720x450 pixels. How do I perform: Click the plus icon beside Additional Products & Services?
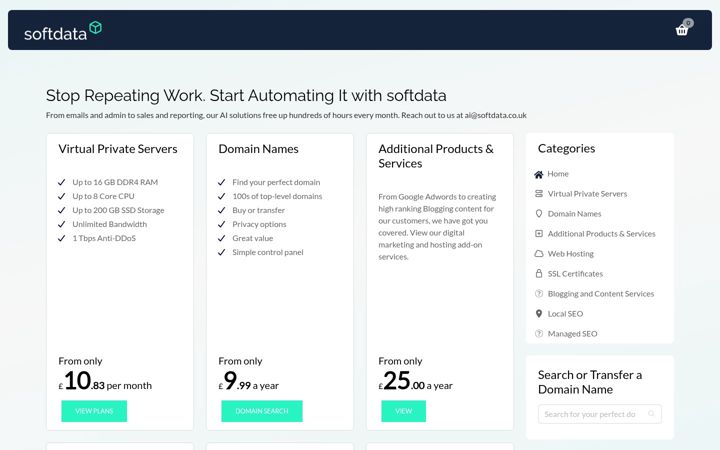click(539, 234)
